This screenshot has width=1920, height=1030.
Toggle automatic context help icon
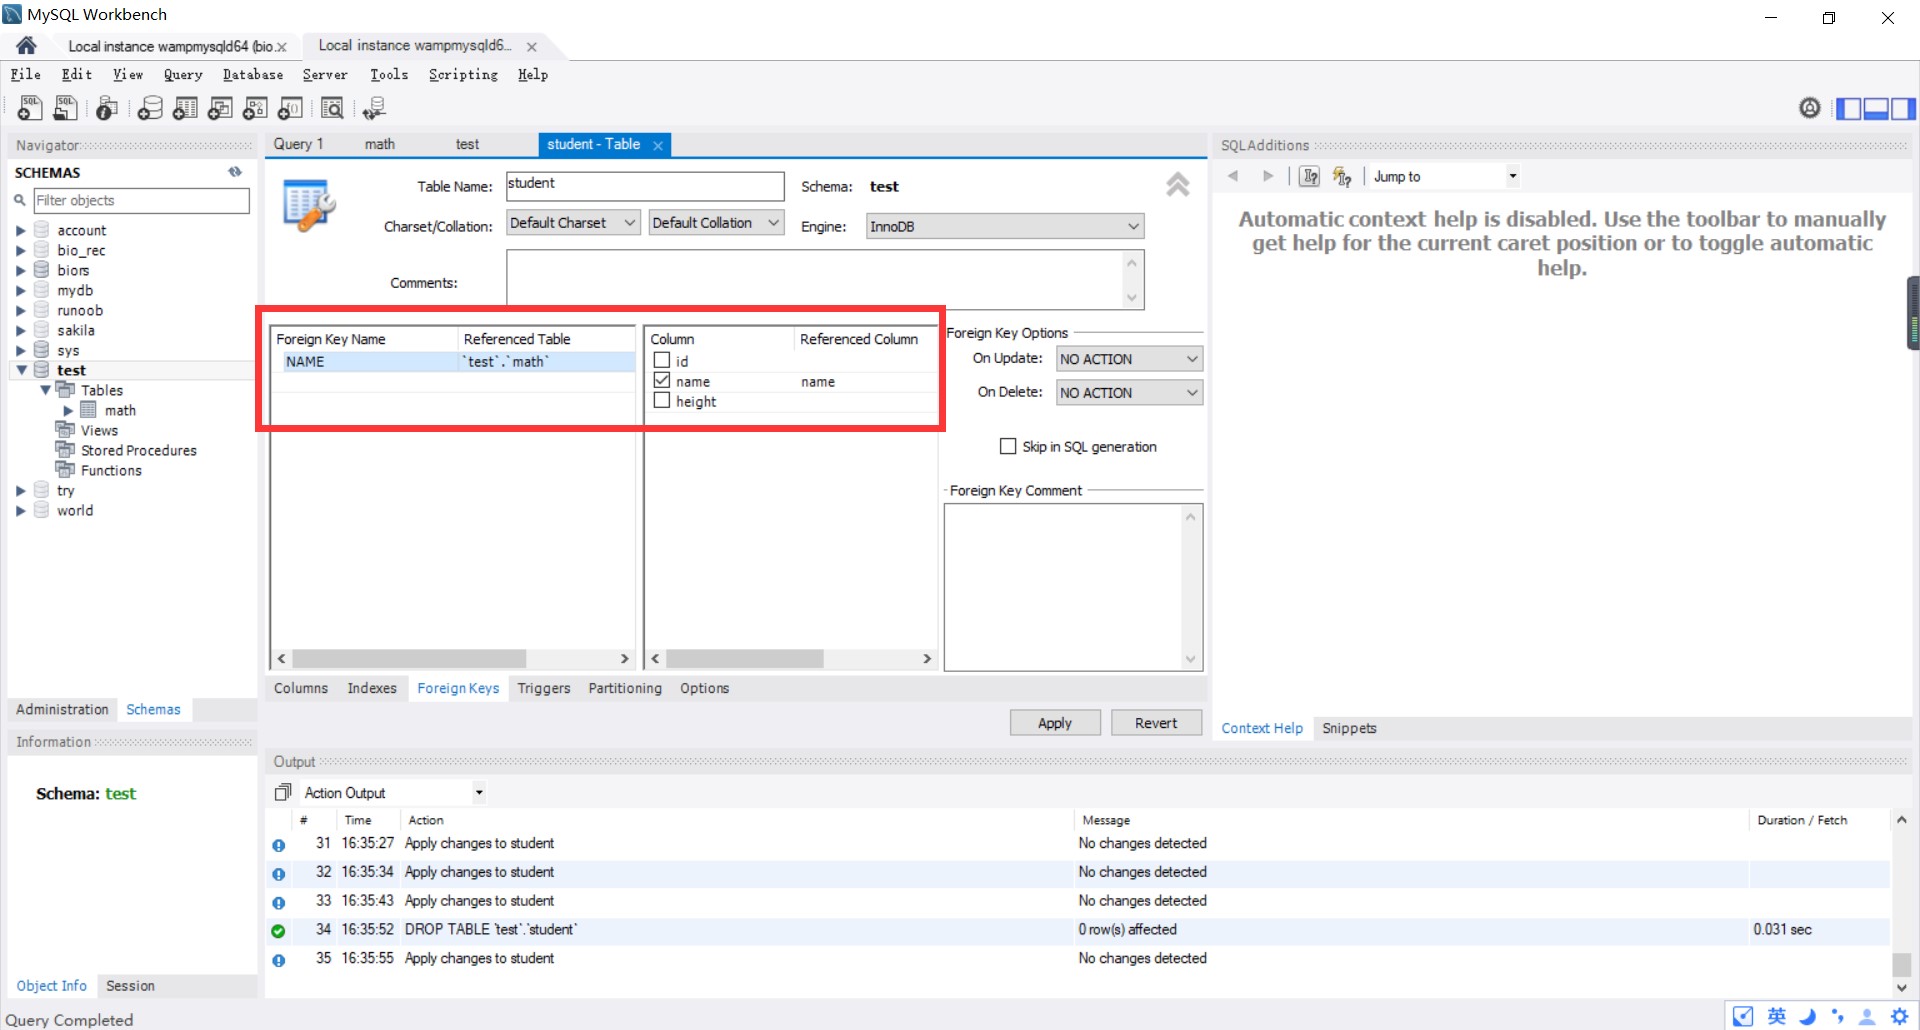tap(1342, 177)
